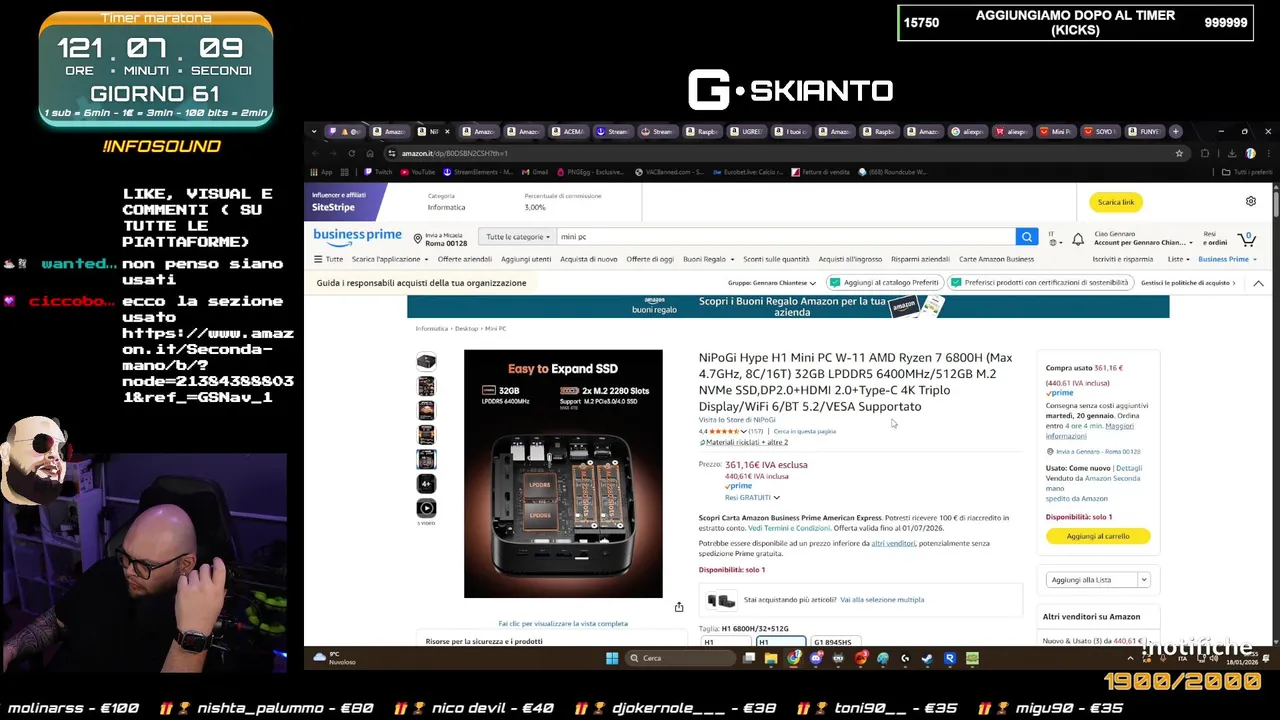Screen dimensions: 1280x720
Task: Click Carte Amazon Business nav link
Action: (996, 259)
